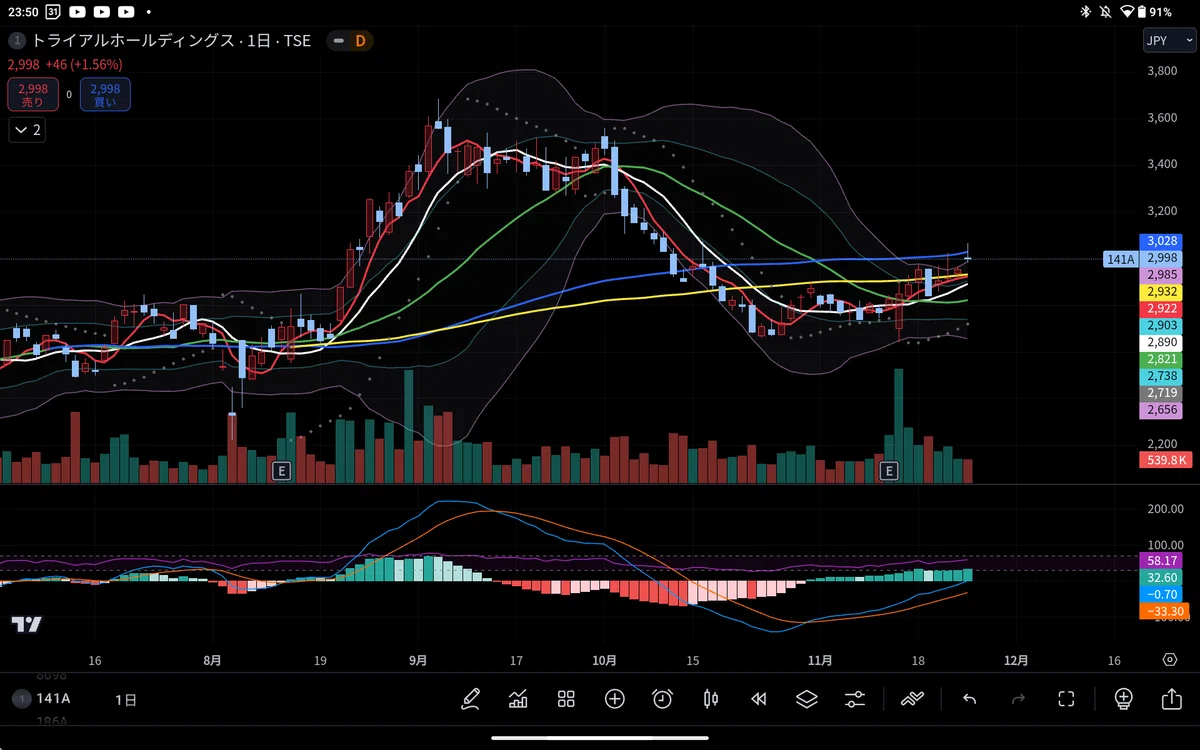Open the drawing tools pencil icon
The image size is (1200, 750).
pyautogui.click(x=470, y=699)
